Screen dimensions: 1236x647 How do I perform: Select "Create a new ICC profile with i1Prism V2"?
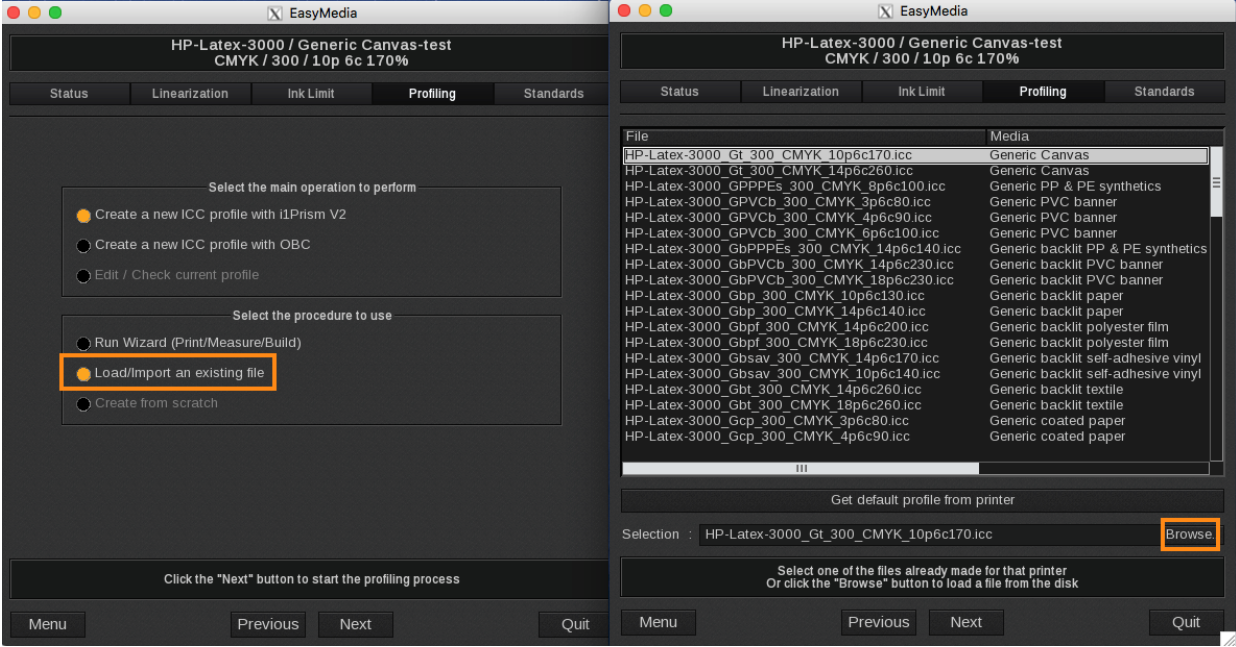pos(84,214)
